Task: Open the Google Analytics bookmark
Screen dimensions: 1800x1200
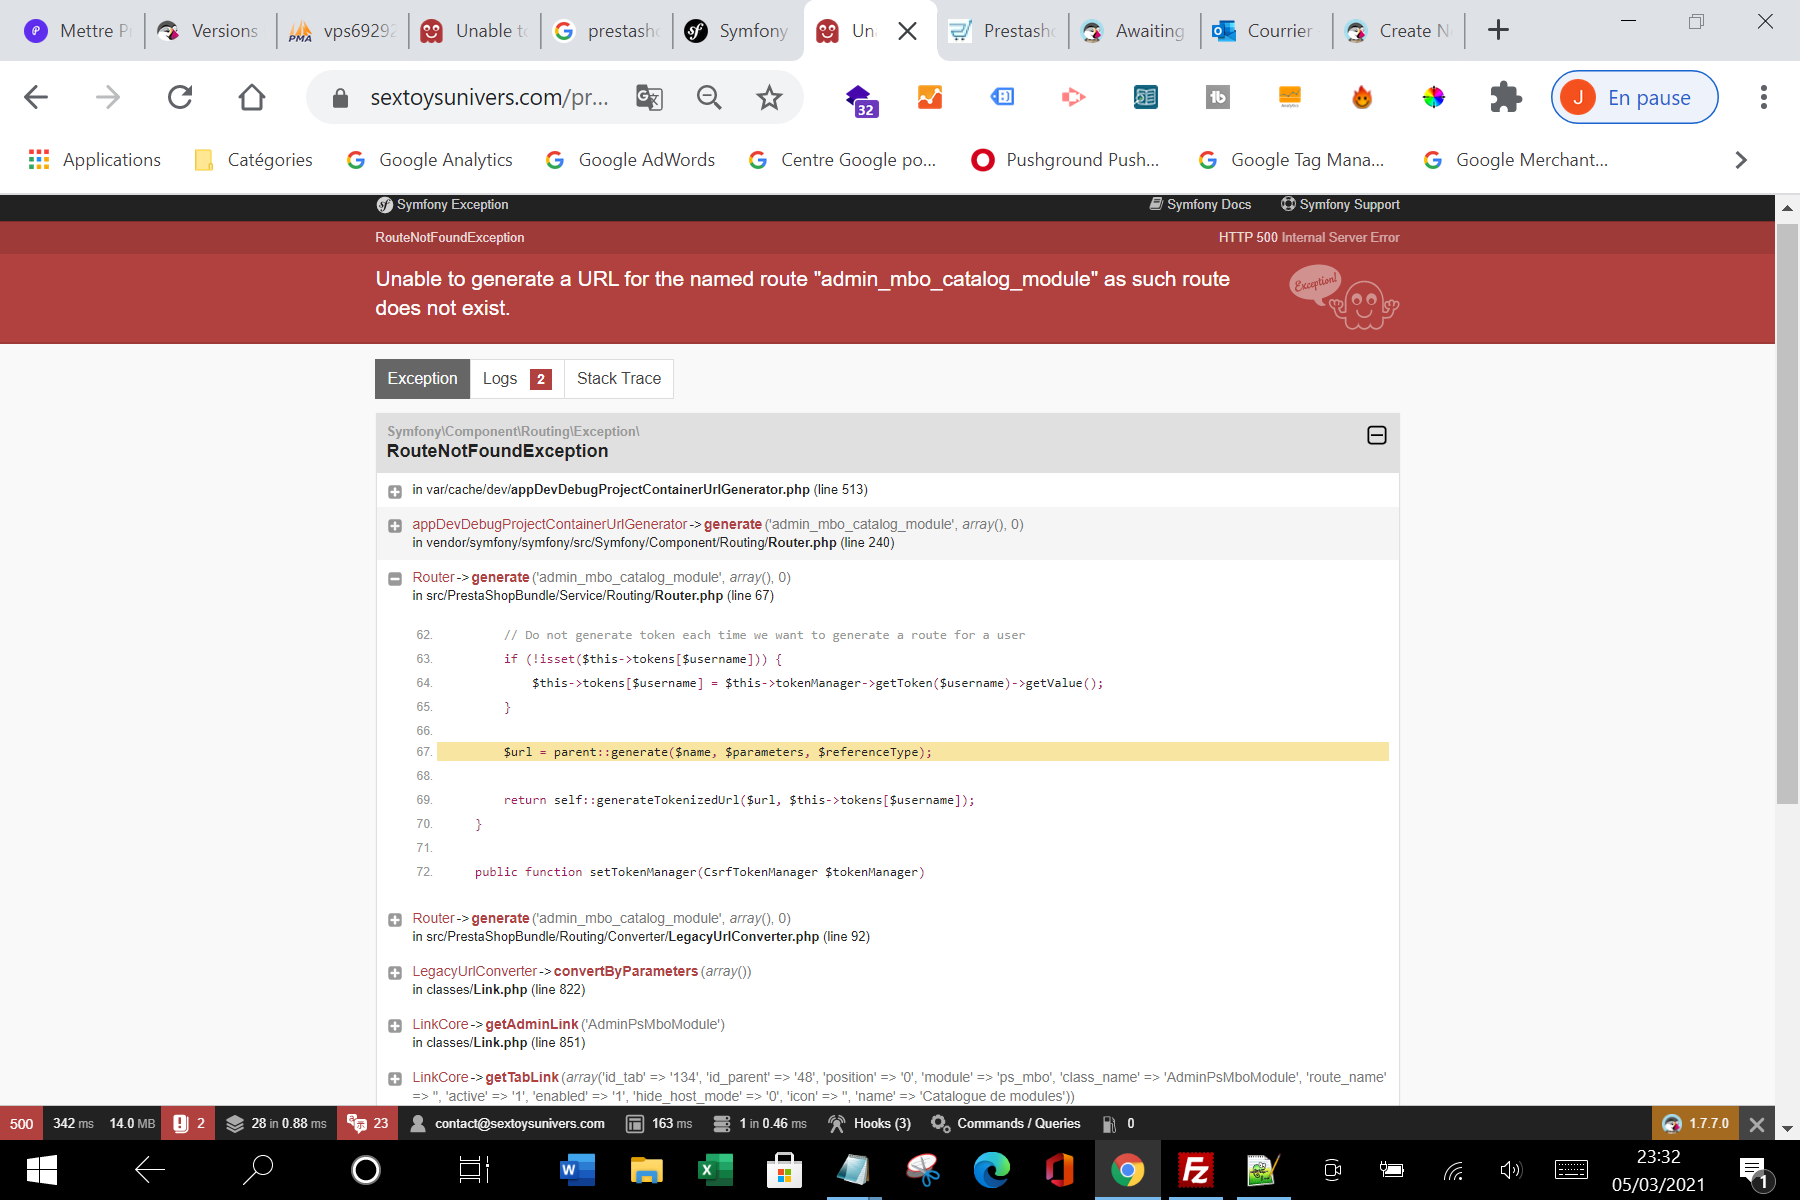Action: [429, 160]
